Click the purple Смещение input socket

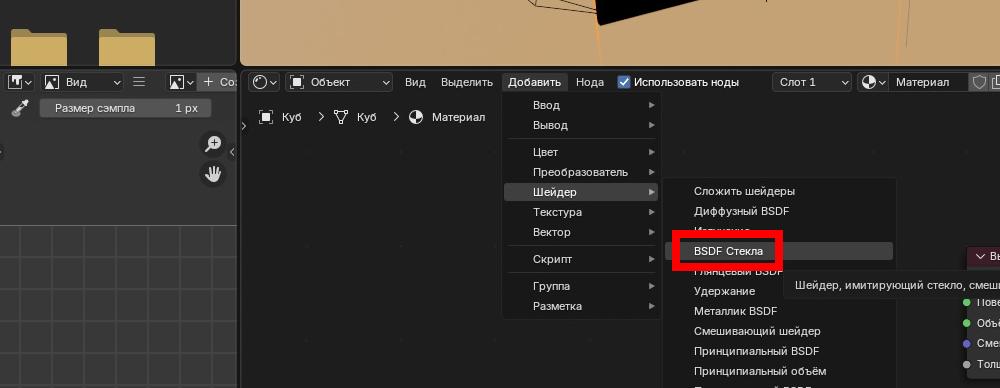pos(967,343)
